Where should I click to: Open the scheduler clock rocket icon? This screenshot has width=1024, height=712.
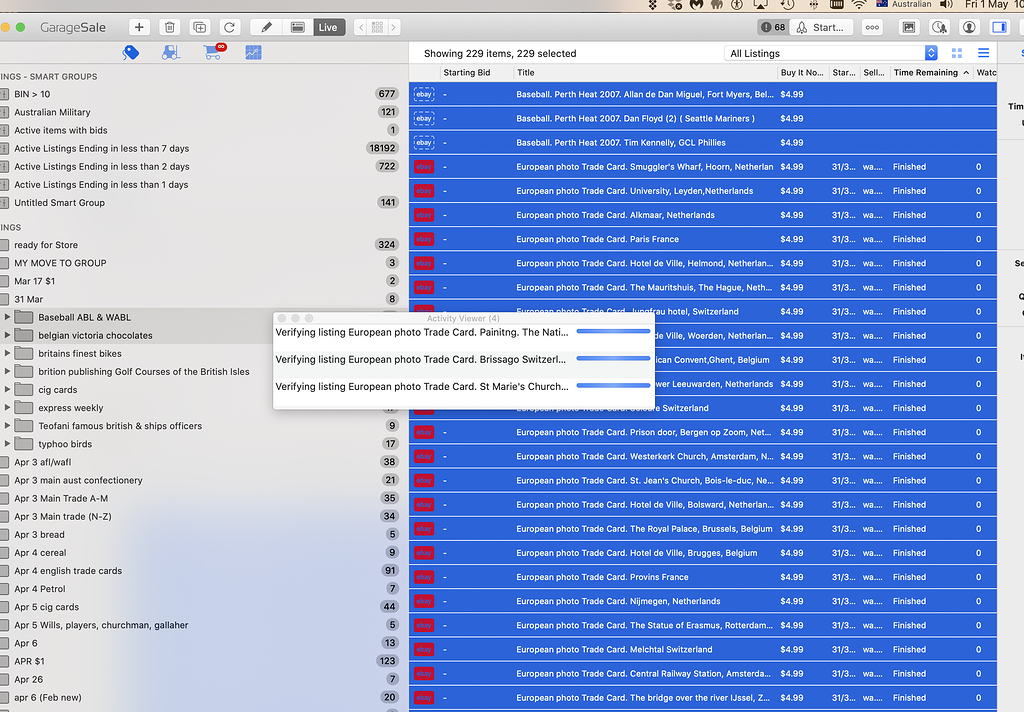click(939, 27)
